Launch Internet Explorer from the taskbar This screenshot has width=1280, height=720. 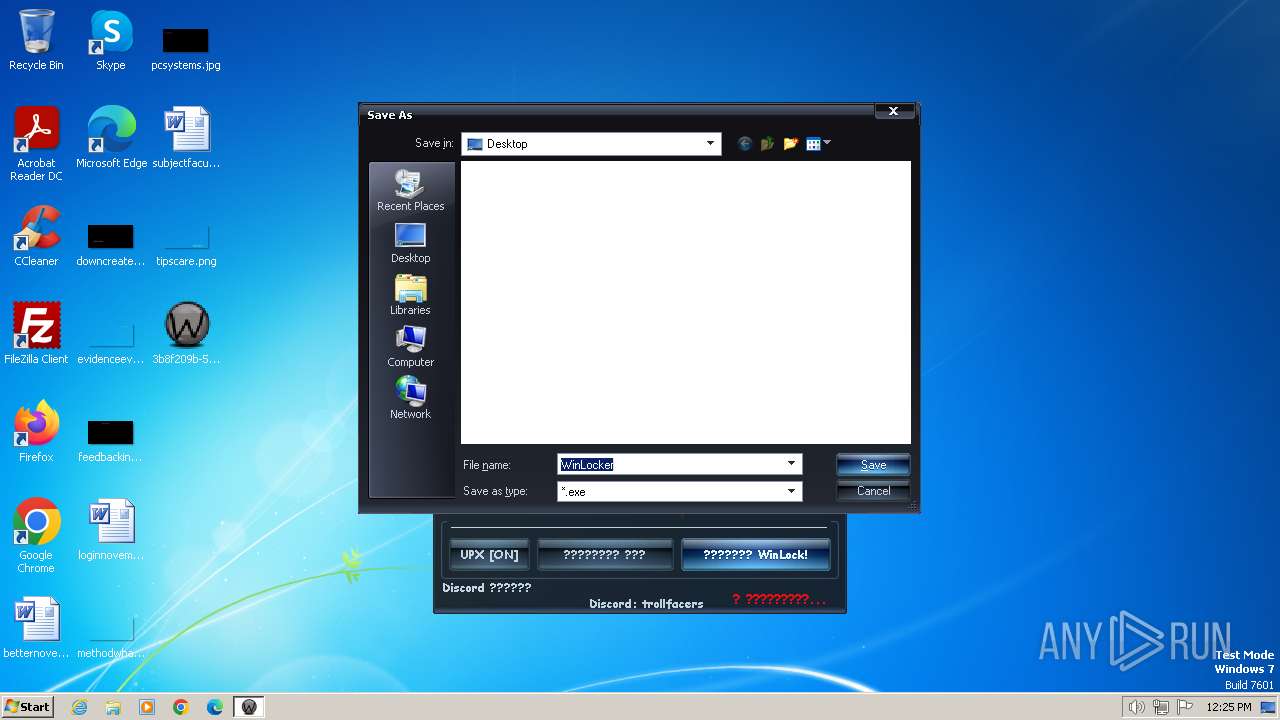[x=79, y=707]
